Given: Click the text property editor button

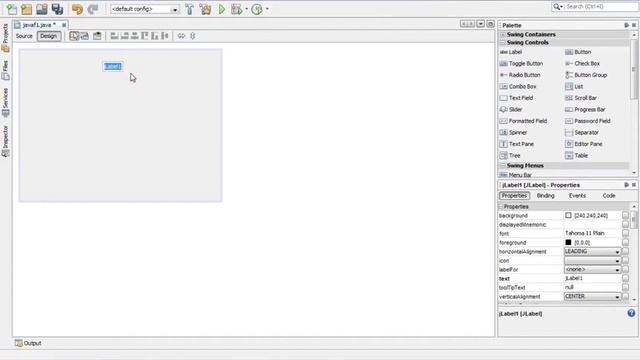Looking at the screenshot, I should point(625,278).
